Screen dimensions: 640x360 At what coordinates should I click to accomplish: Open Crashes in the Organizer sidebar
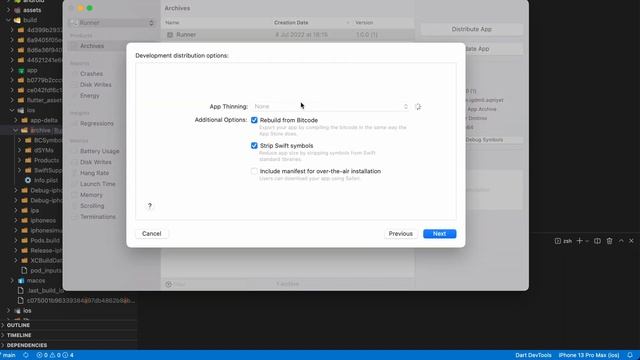(91, 74)
